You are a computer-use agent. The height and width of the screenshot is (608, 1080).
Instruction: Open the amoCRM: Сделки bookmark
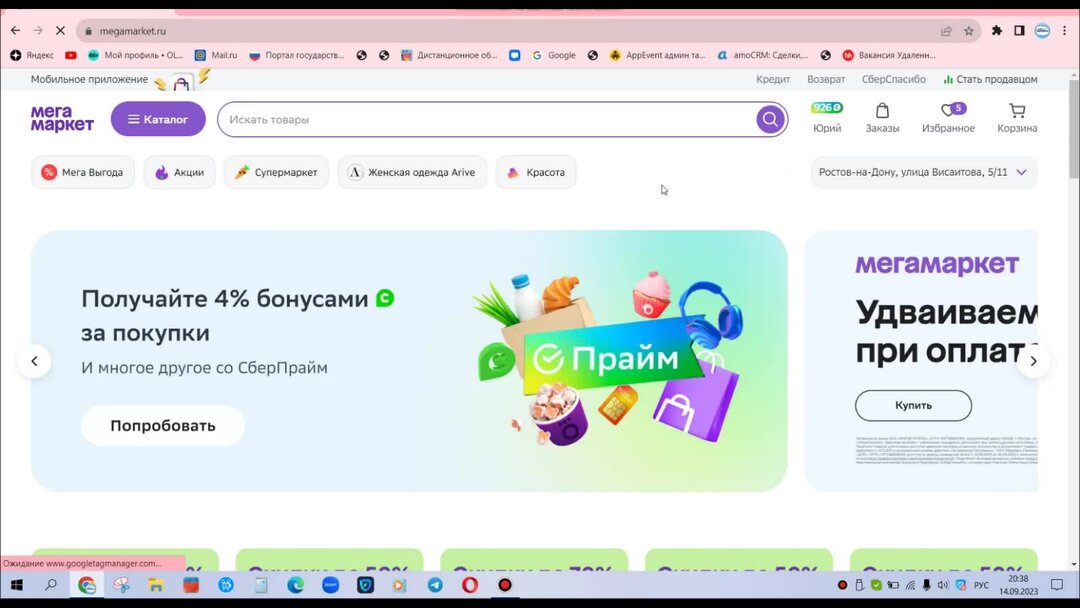pyautogui.click(x=763, y=55)
